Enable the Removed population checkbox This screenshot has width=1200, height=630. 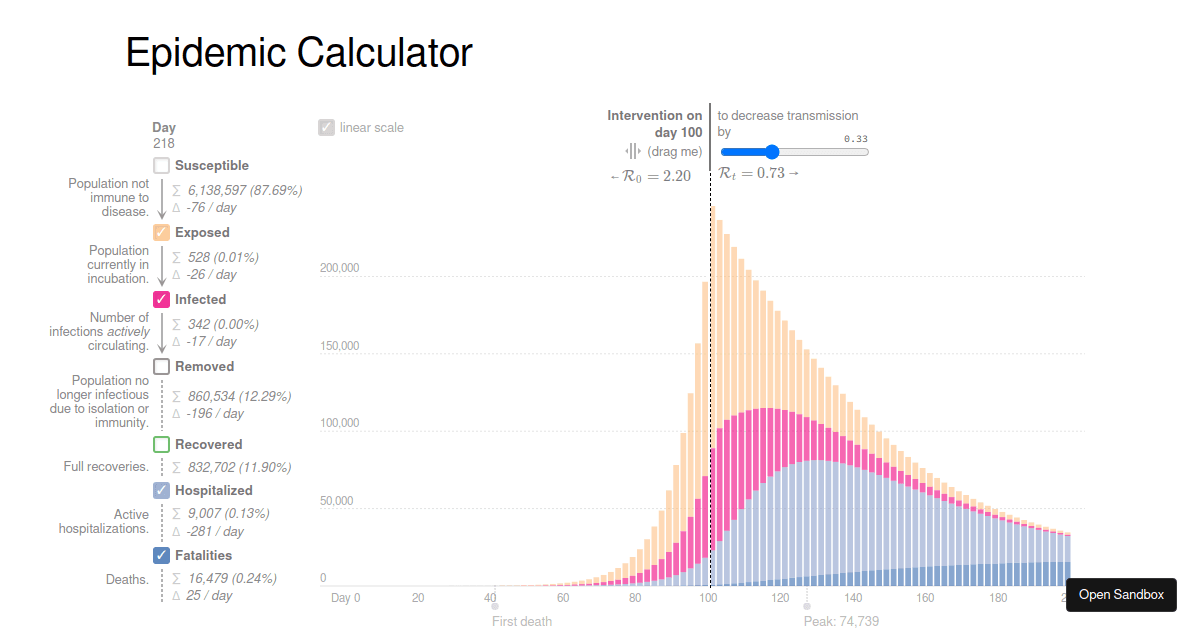point(161,367)
